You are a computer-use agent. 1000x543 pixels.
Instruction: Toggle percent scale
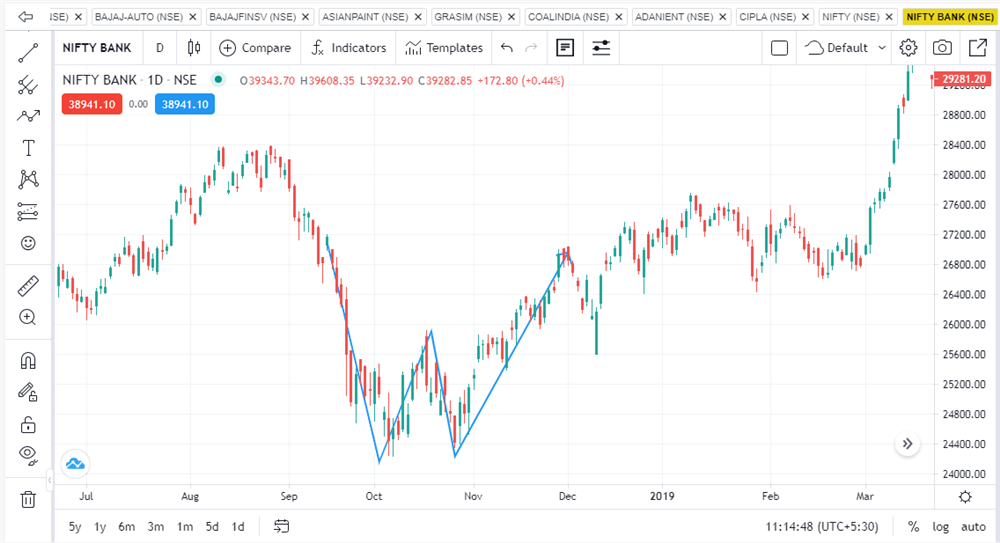[914, 527]
